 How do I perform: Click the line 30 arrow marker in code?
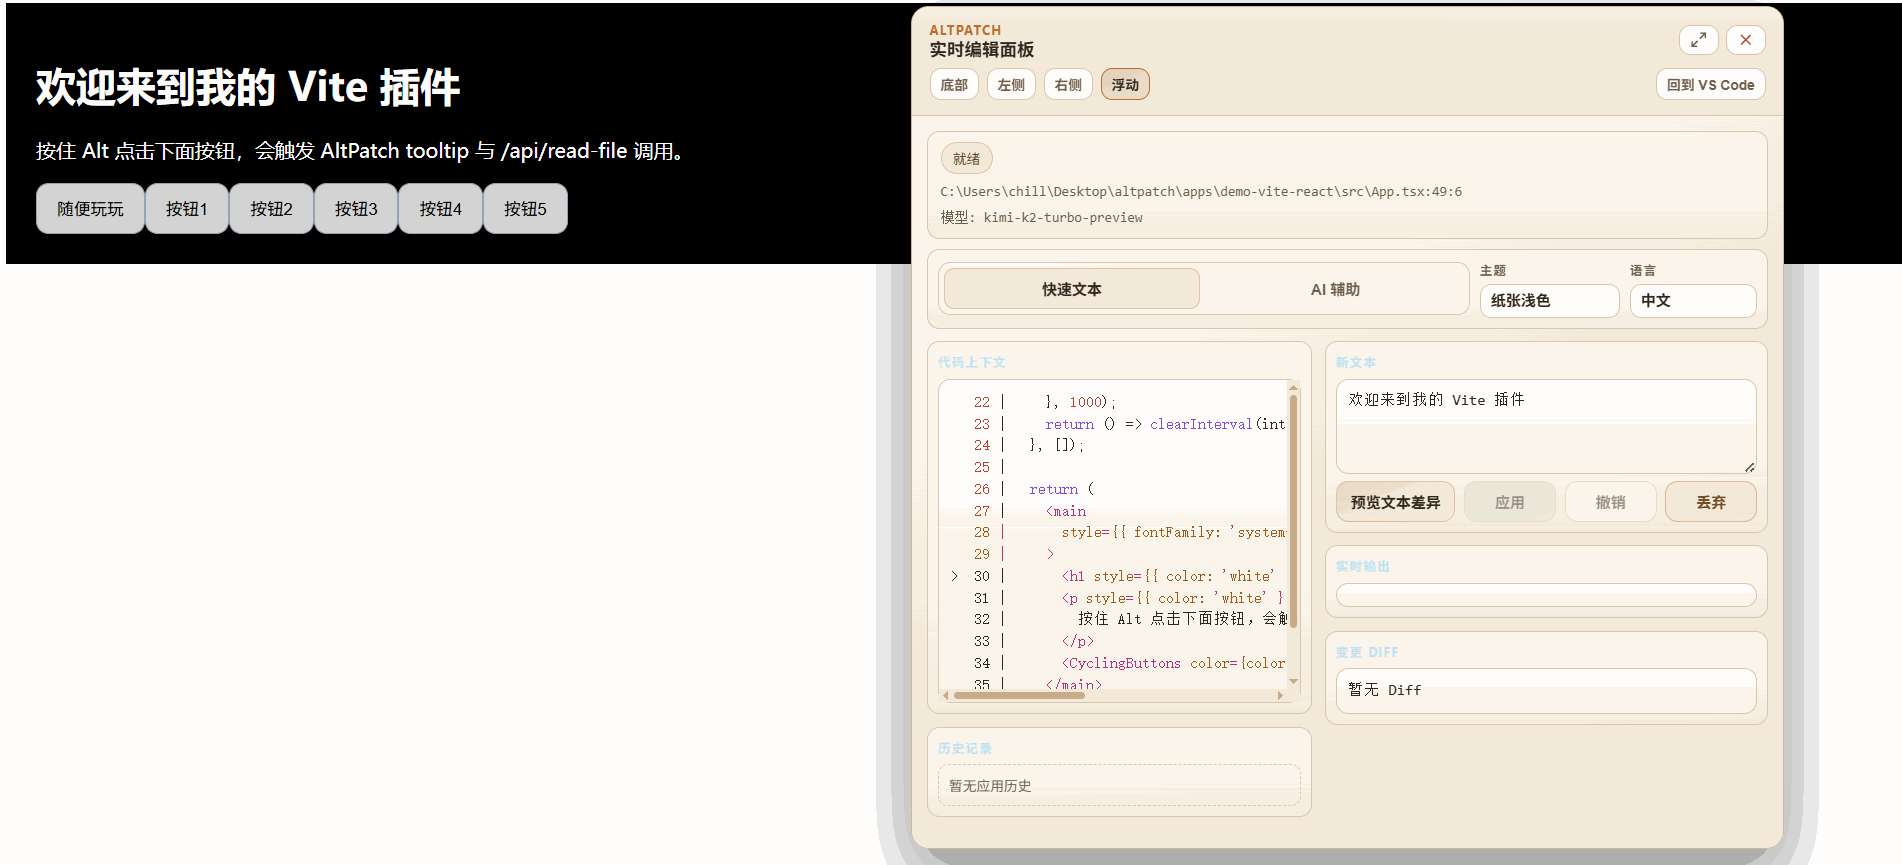click(954, 576)
